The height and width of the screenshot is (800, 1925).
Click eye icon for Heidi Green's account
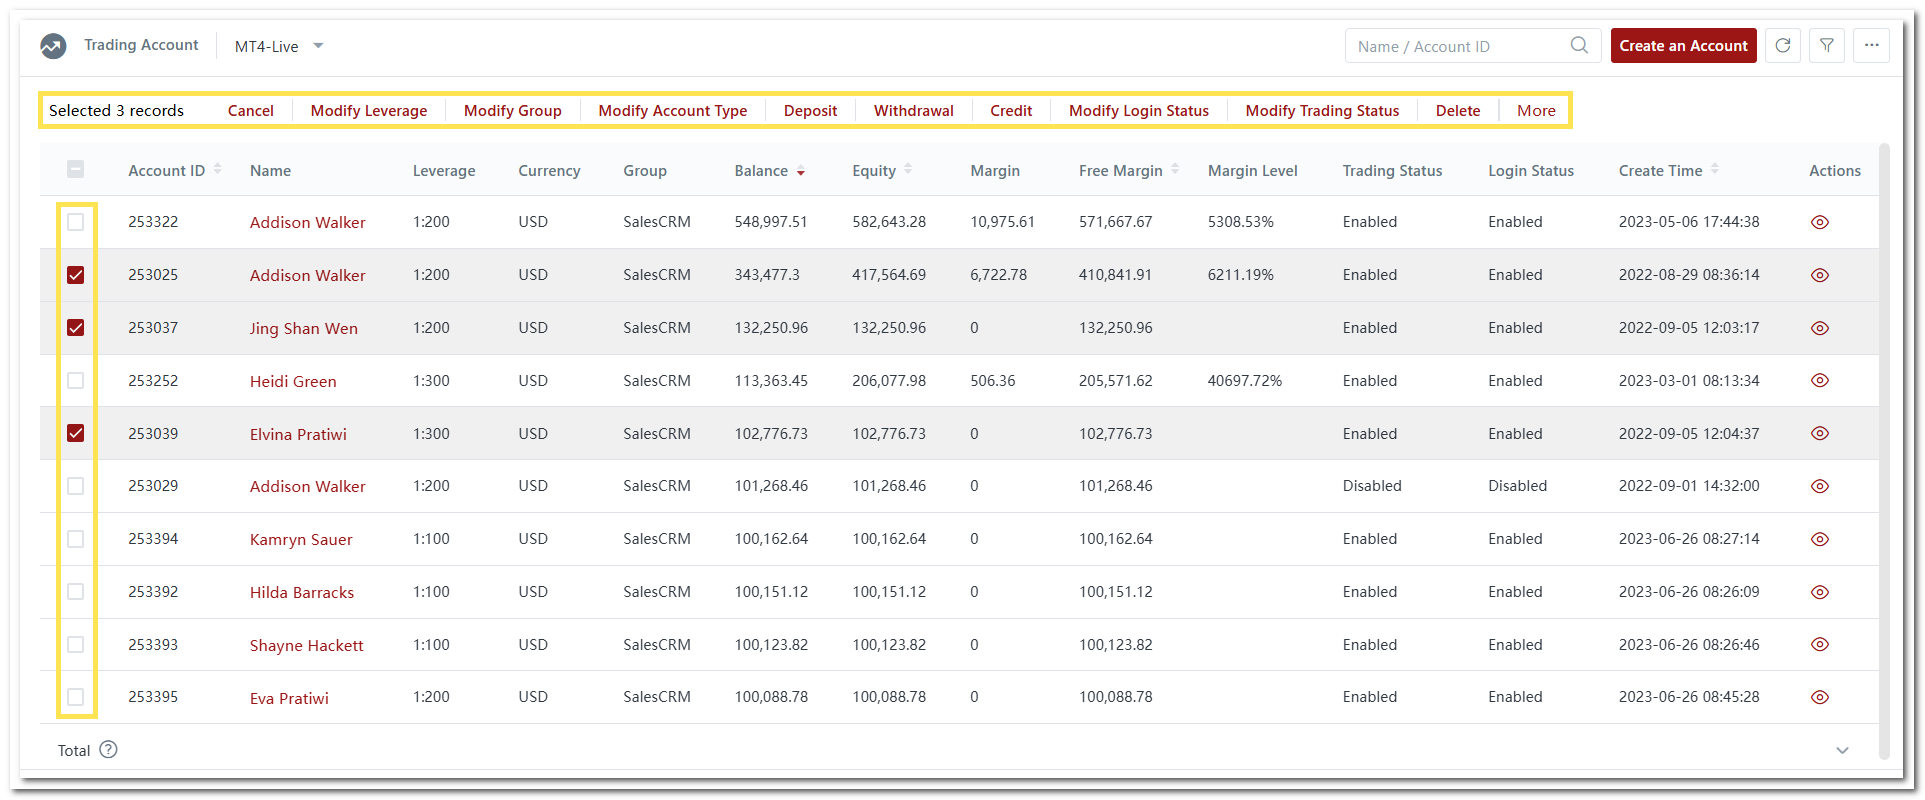pos(1819,381)
